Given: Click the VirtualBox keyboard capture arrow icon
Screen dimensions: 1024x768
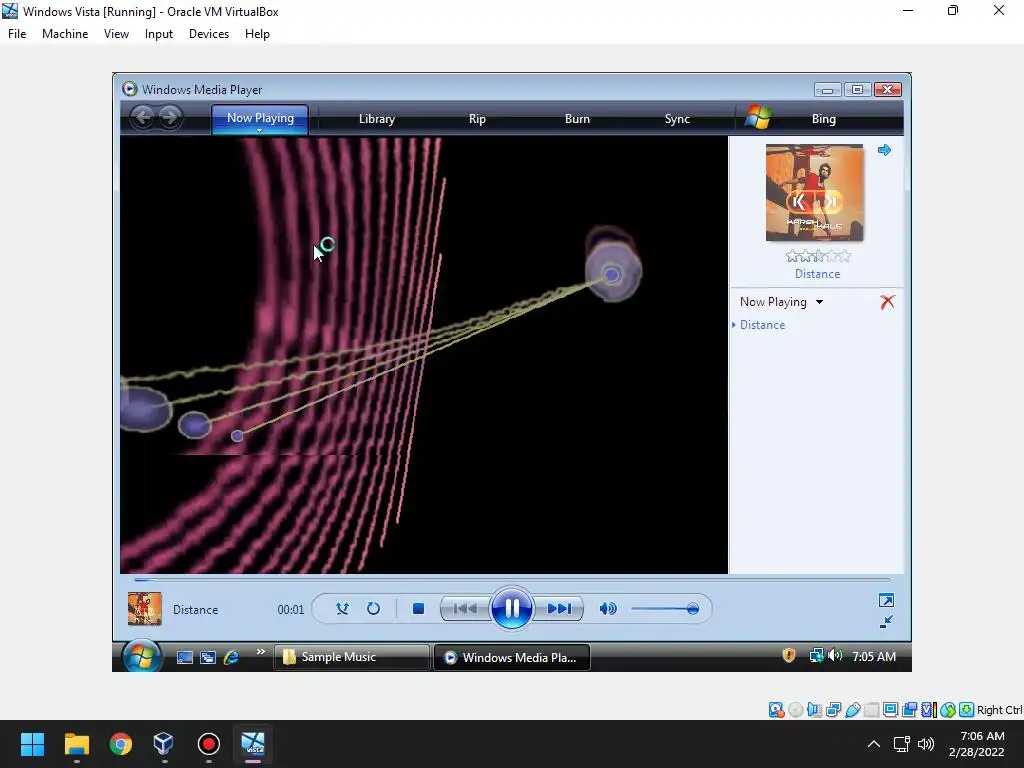Looking at the screenshot, I should pyautogui.click(x=967, y=710).
